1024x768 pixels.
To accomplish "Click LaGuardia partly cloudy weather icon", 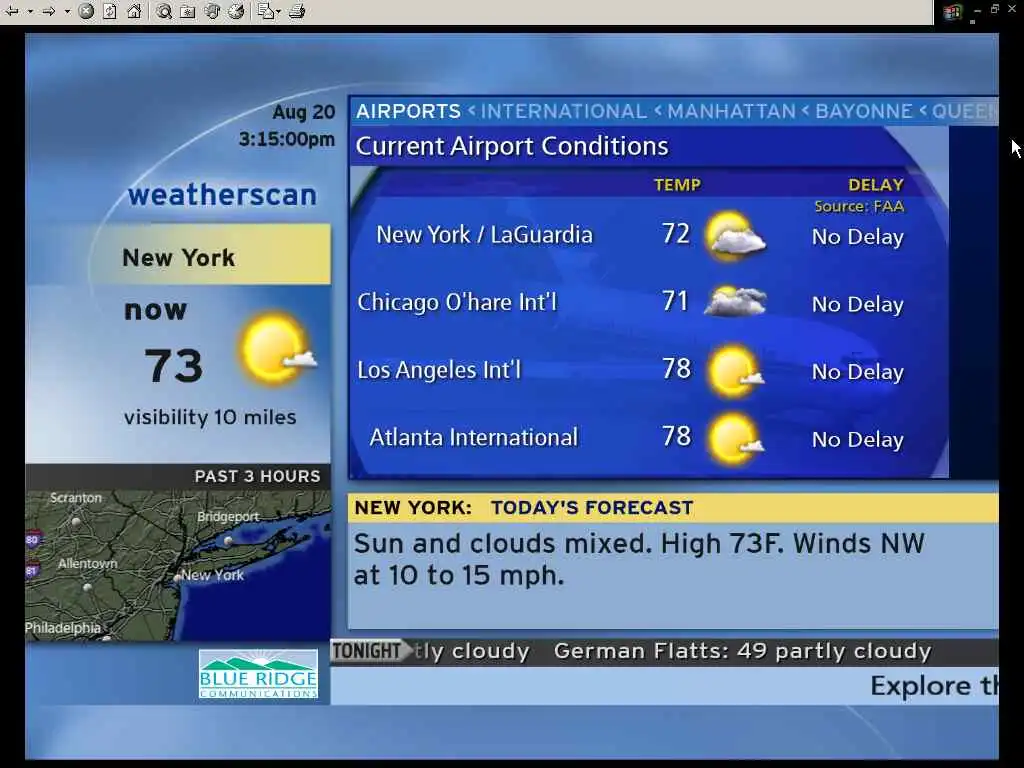I will (735, 235).
